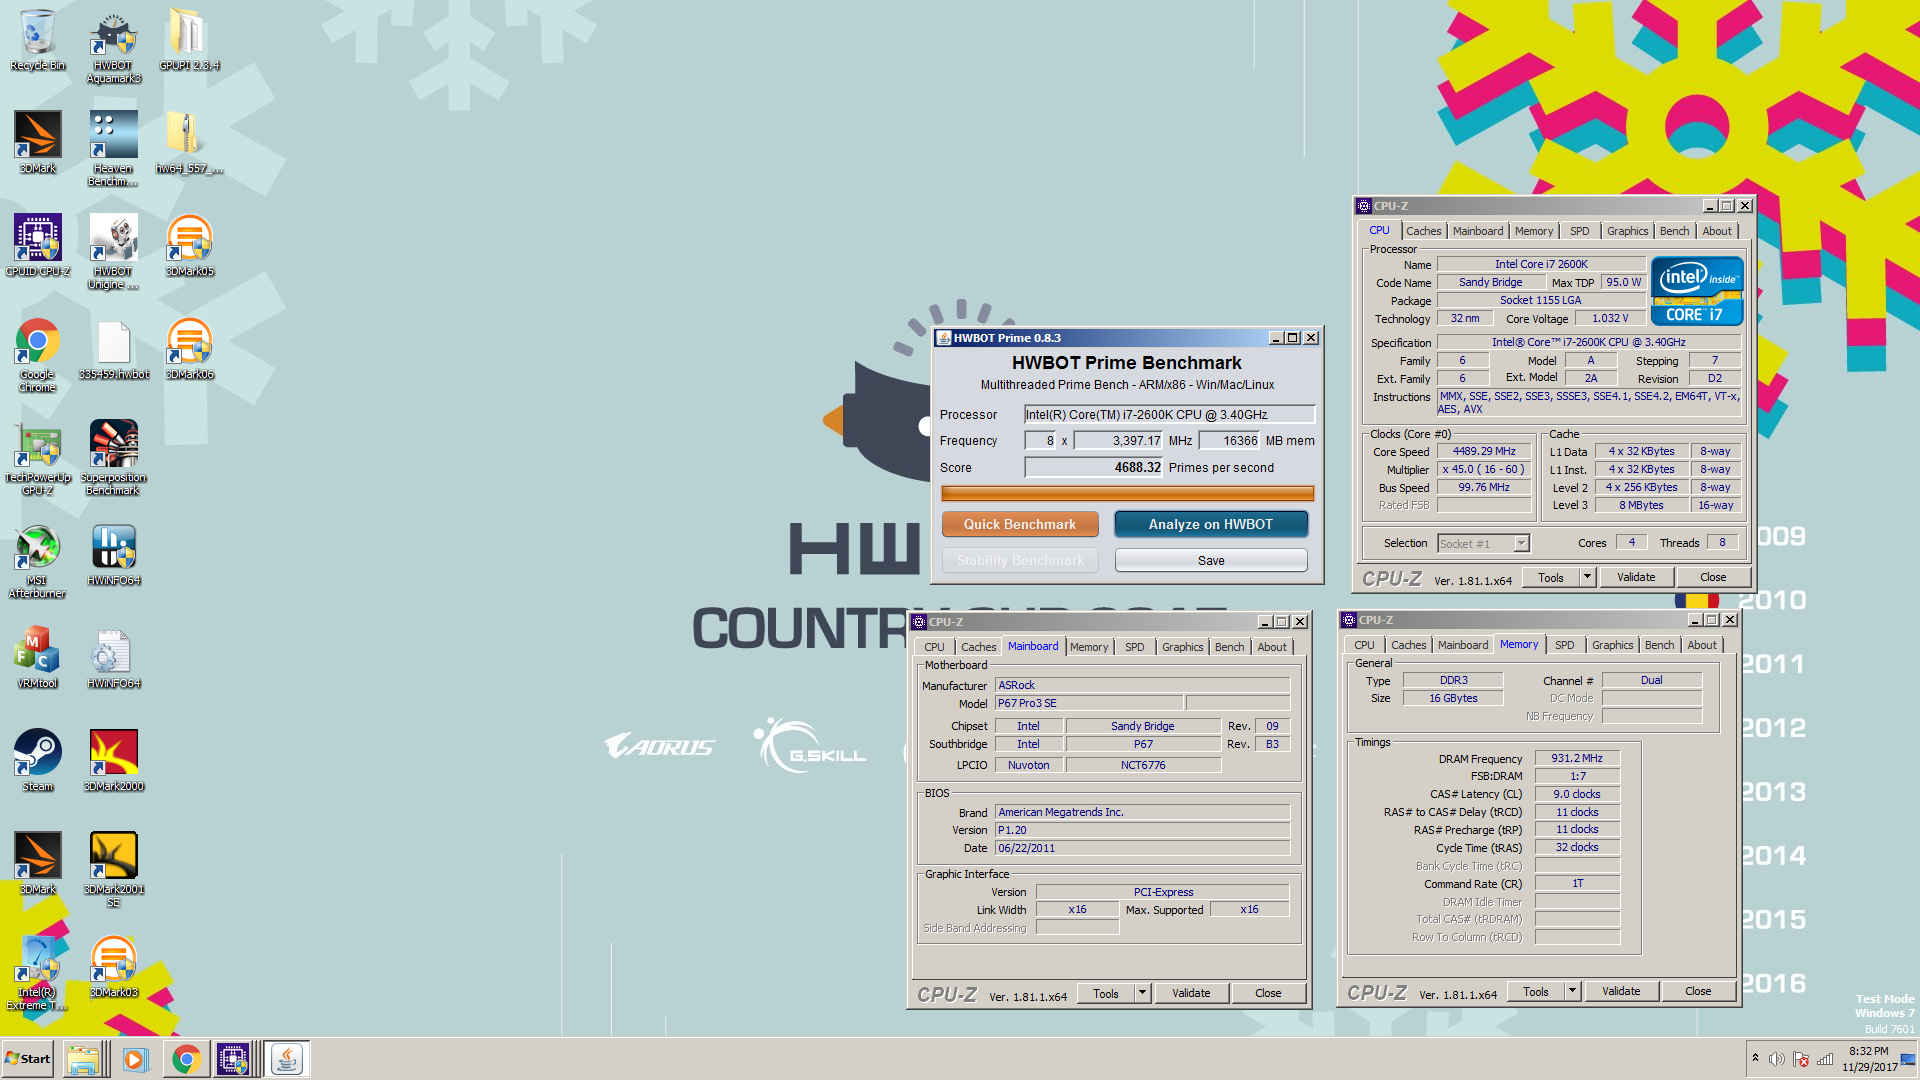The height and width of the screenshot is (1080, 1920).
Task: Click the Core Speed value 4489.29 MHz
Action: tap(1484, 452)
